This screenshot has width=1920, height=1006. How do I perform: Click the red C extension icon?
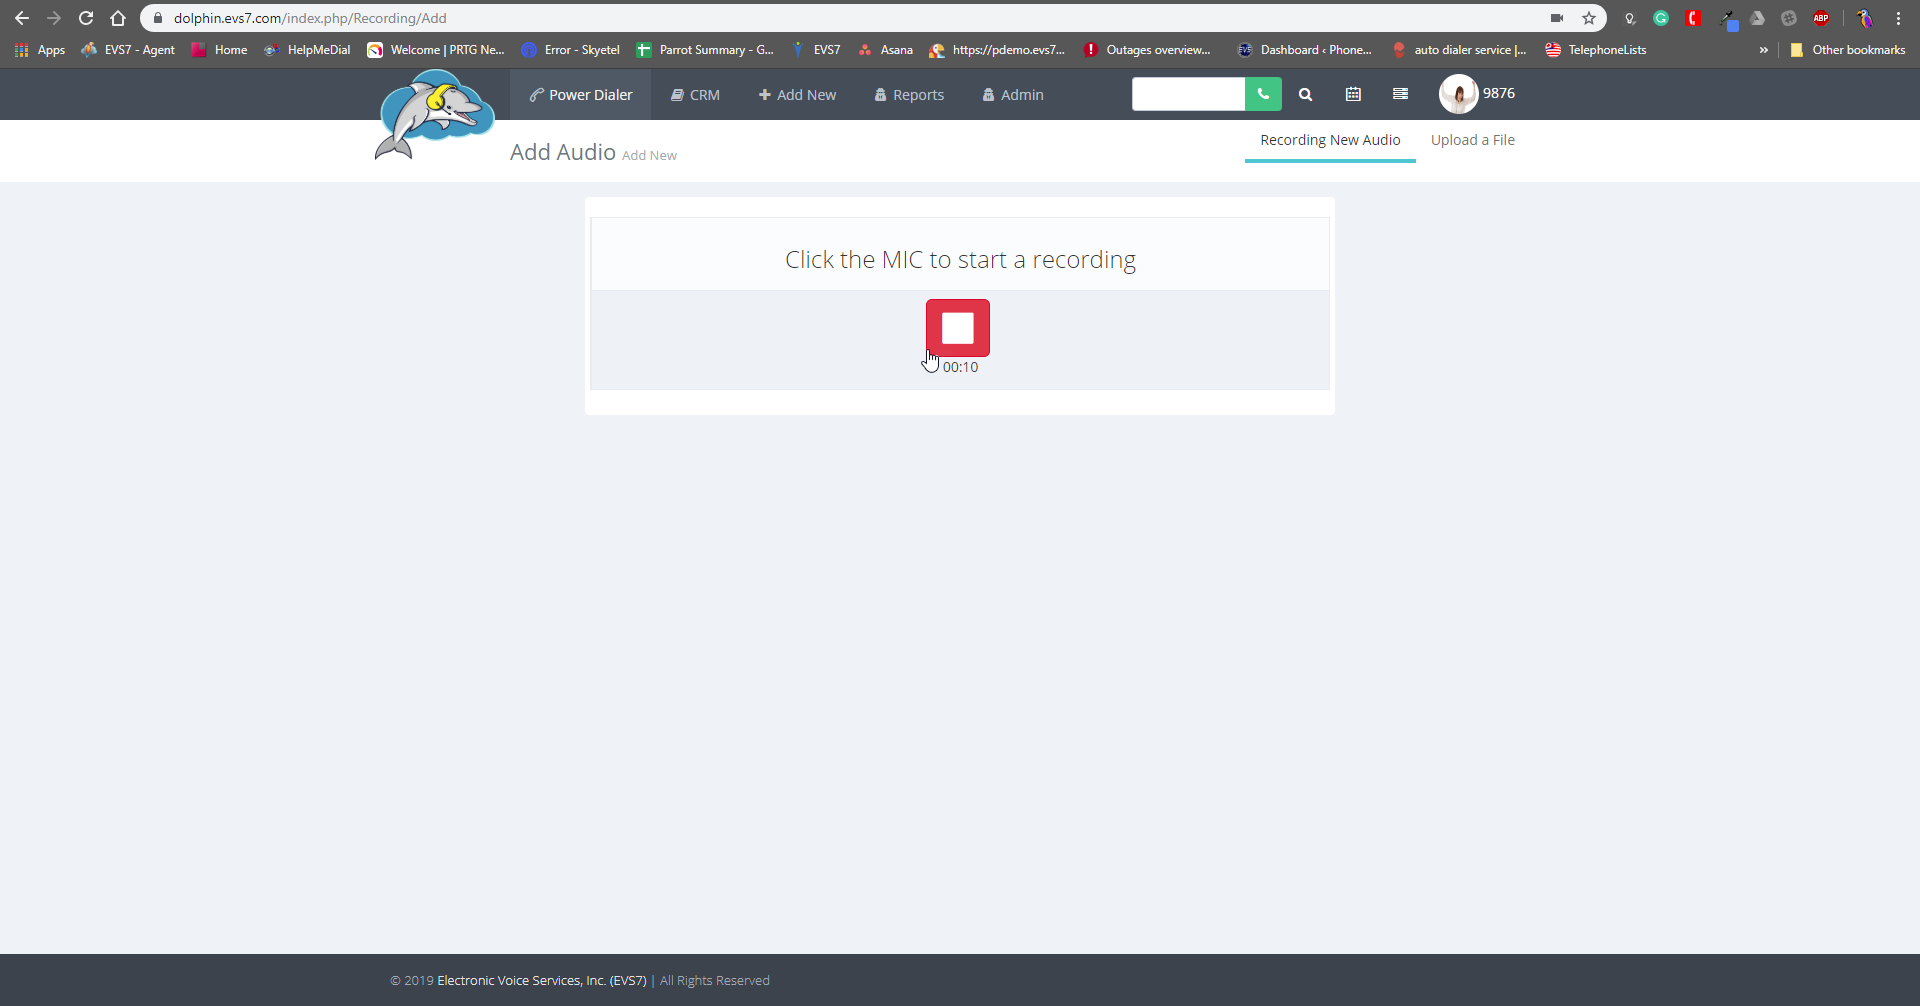(x=1693, y=18)
